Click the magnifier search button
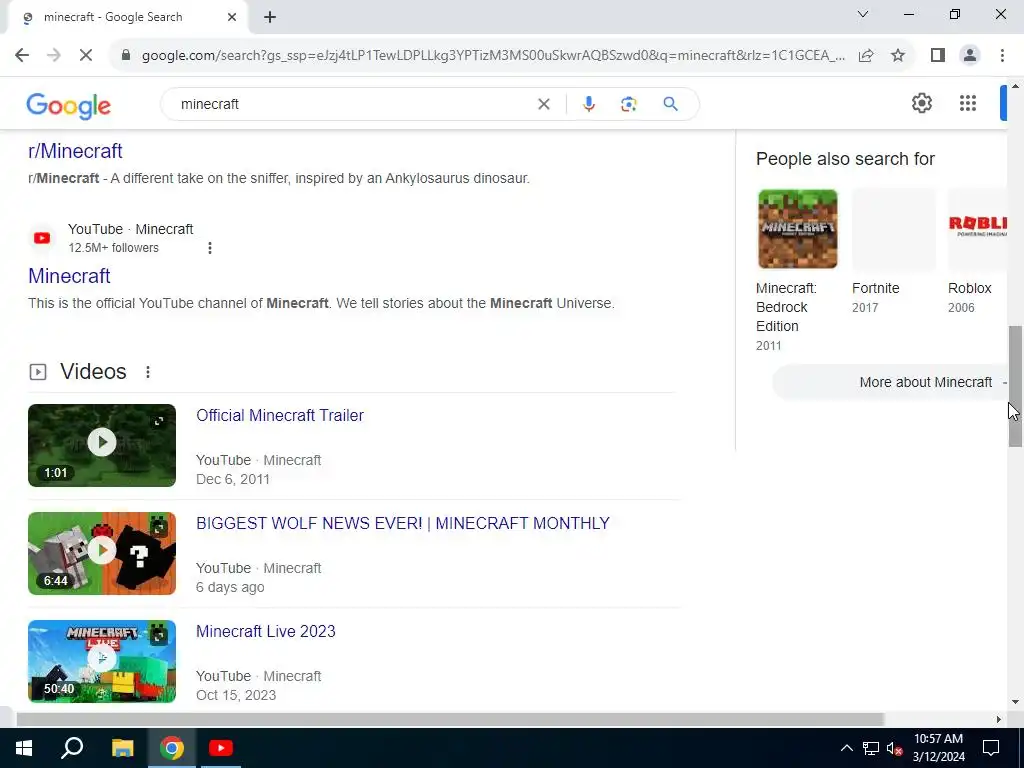This screenshot has height=768, width=1024. (671, 104)
